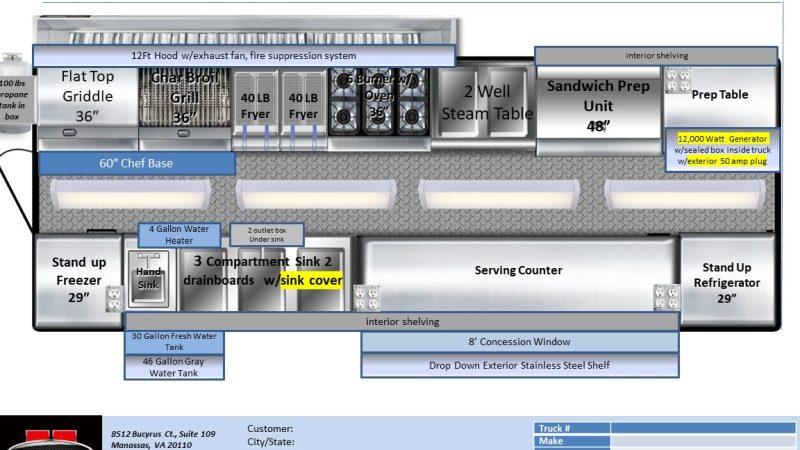This screenshot has height=450, width=800.
Task: Select the 4 Gallon Water Heater label
Action: [179, 235]
